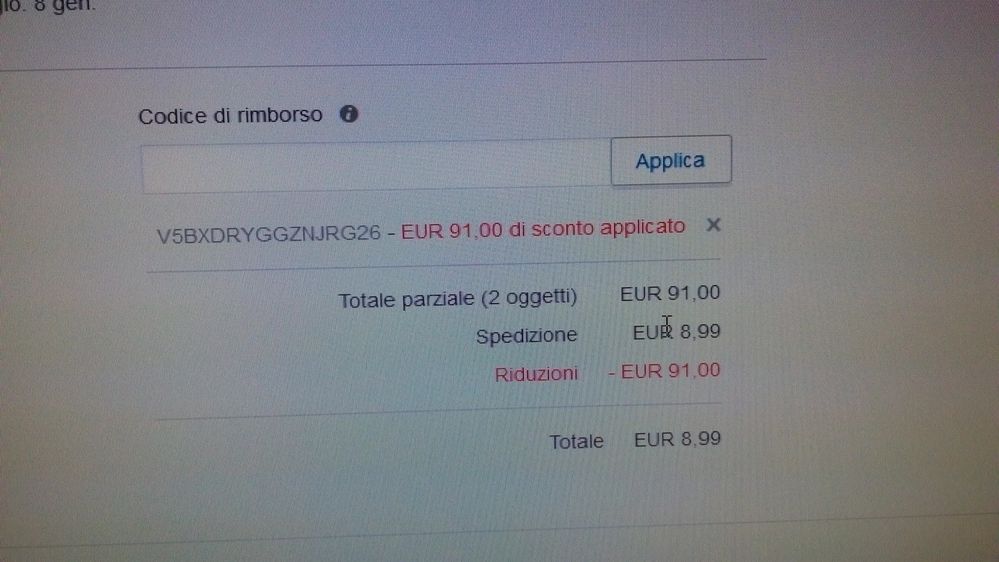Select the coupon code V5BXDRYGGZNJRG26 text
Screen dimensions: 999x562
click(268, 234)
